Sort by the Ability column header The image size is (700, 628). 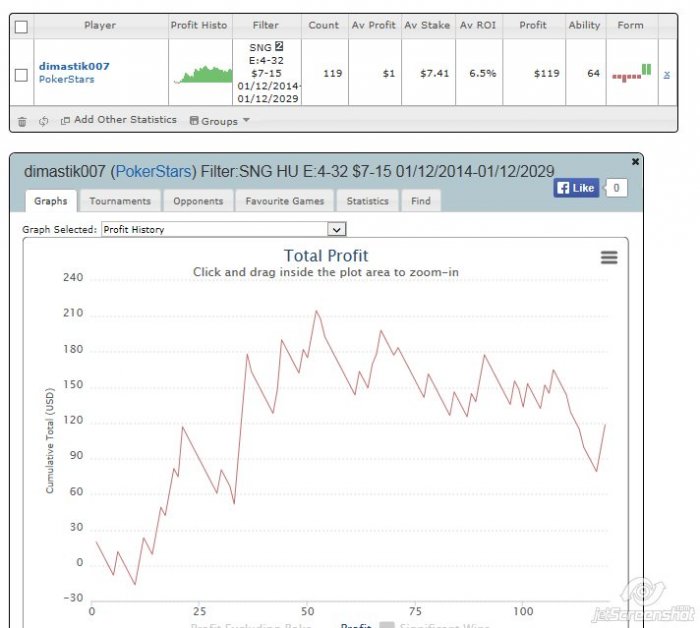coord(584,25)
